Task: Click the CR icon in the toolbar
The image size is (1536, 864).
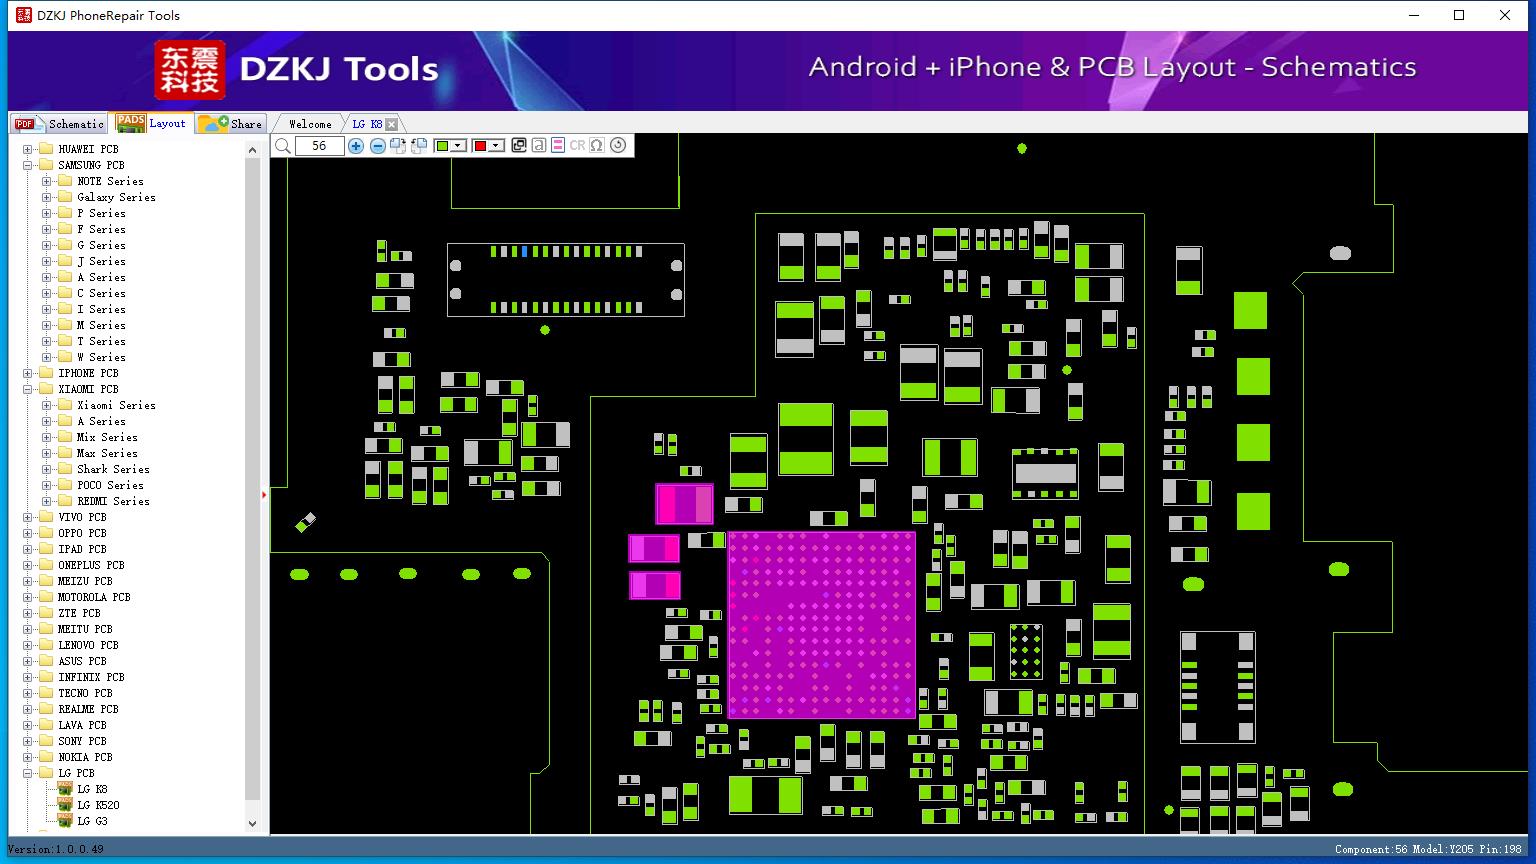Action: pyautogui.click(x=577, y=145)
